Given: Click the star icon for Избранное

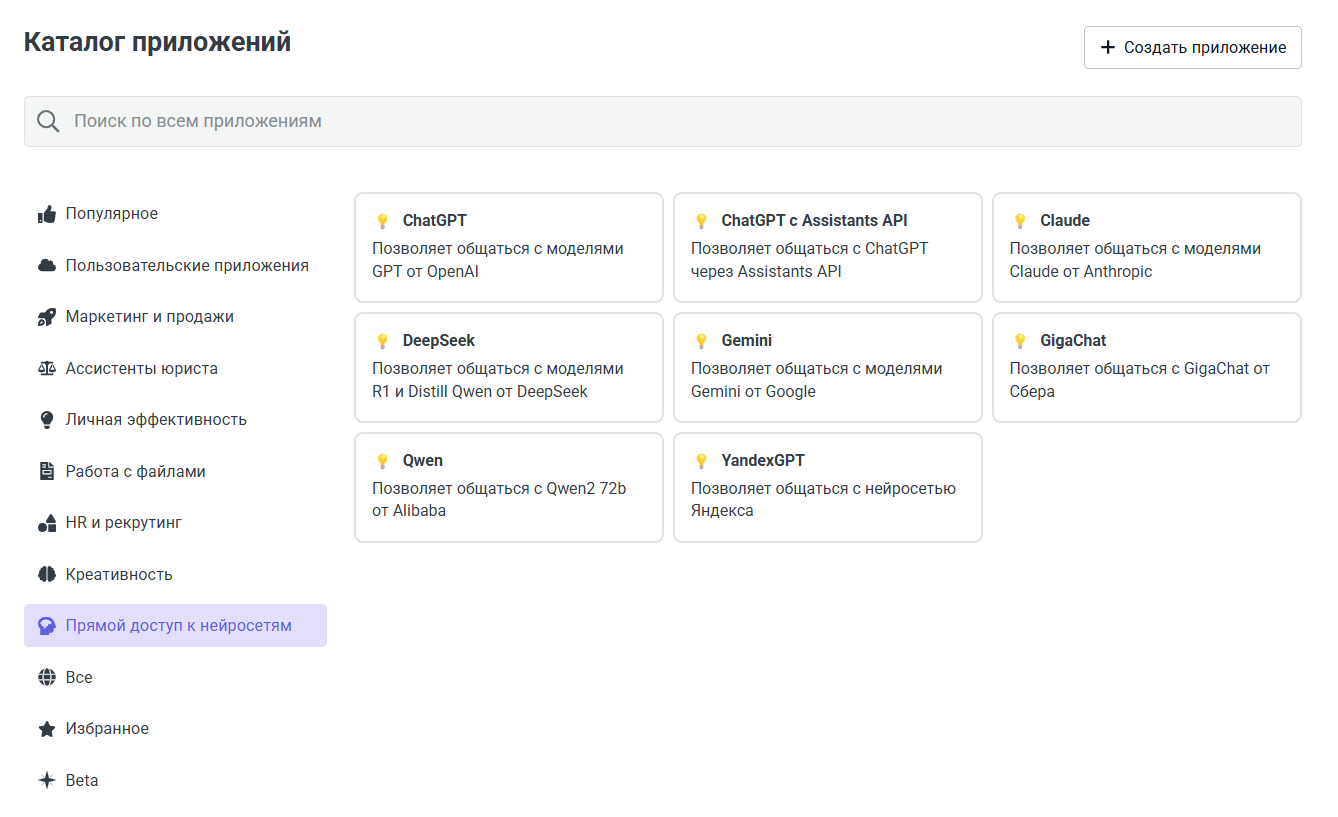Looking at the screenshot, I should tap(46, 729).
